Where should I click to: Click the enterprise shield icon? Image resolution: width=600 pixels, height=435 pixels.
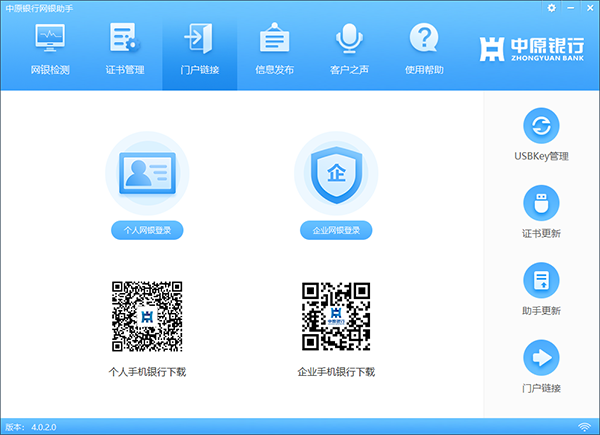point(336,173)
